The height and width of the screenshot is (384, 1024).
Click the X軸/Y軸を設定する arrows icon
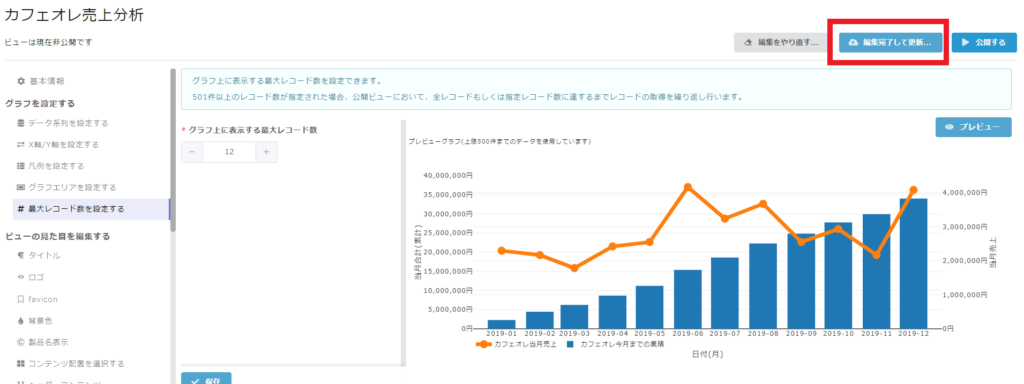(21, 144)
